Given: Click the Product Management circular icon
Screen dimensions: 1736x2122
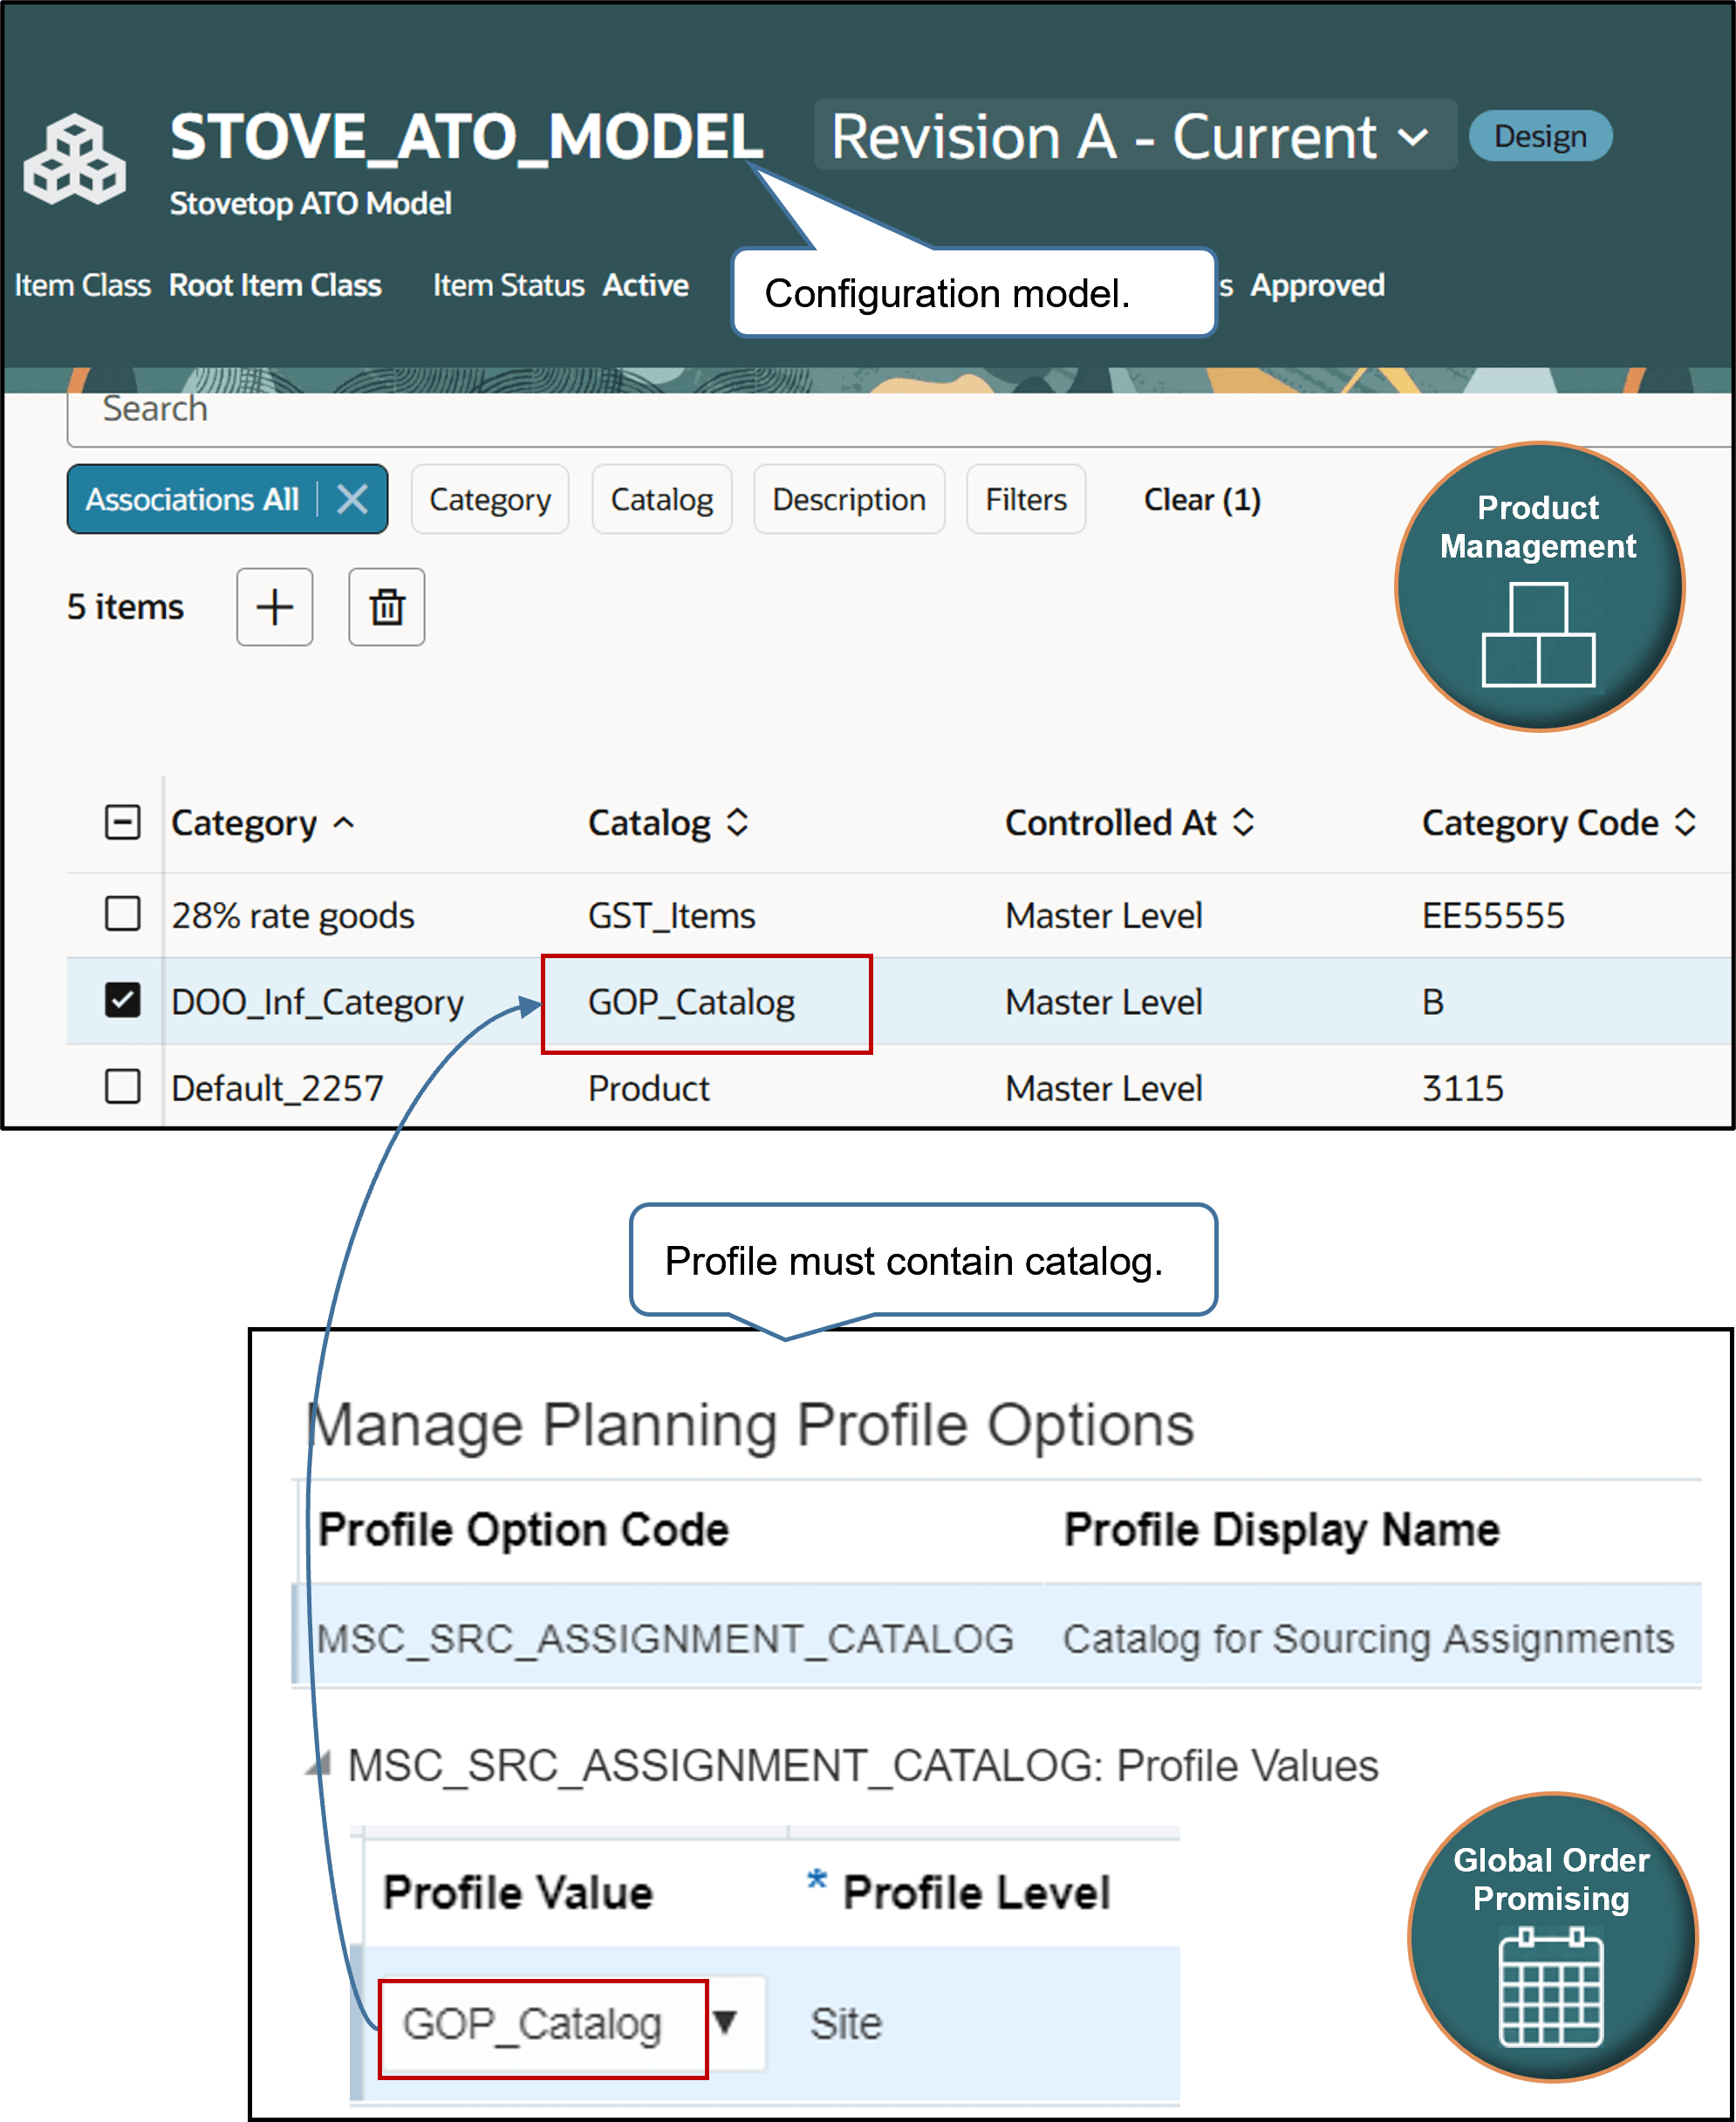Looking at the screenshot, I should [x=1537, y=587].
